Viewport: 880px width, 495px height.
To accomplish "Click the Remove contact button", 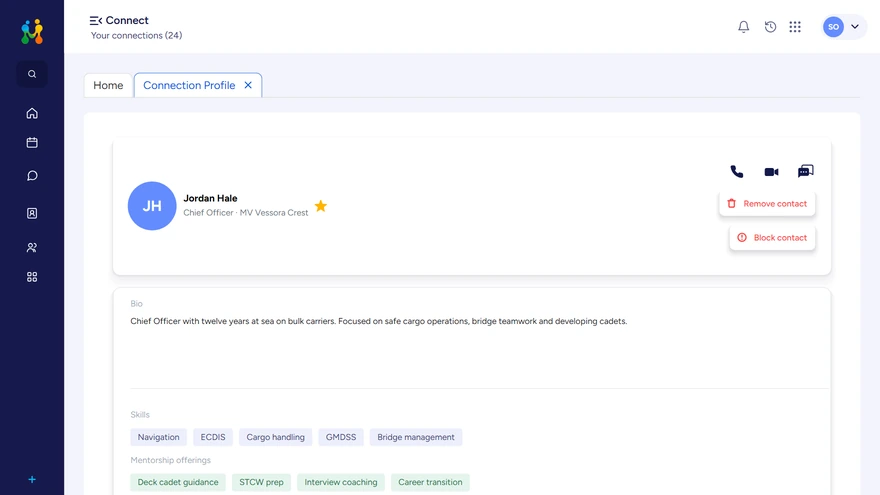I will tap(767, 204).
